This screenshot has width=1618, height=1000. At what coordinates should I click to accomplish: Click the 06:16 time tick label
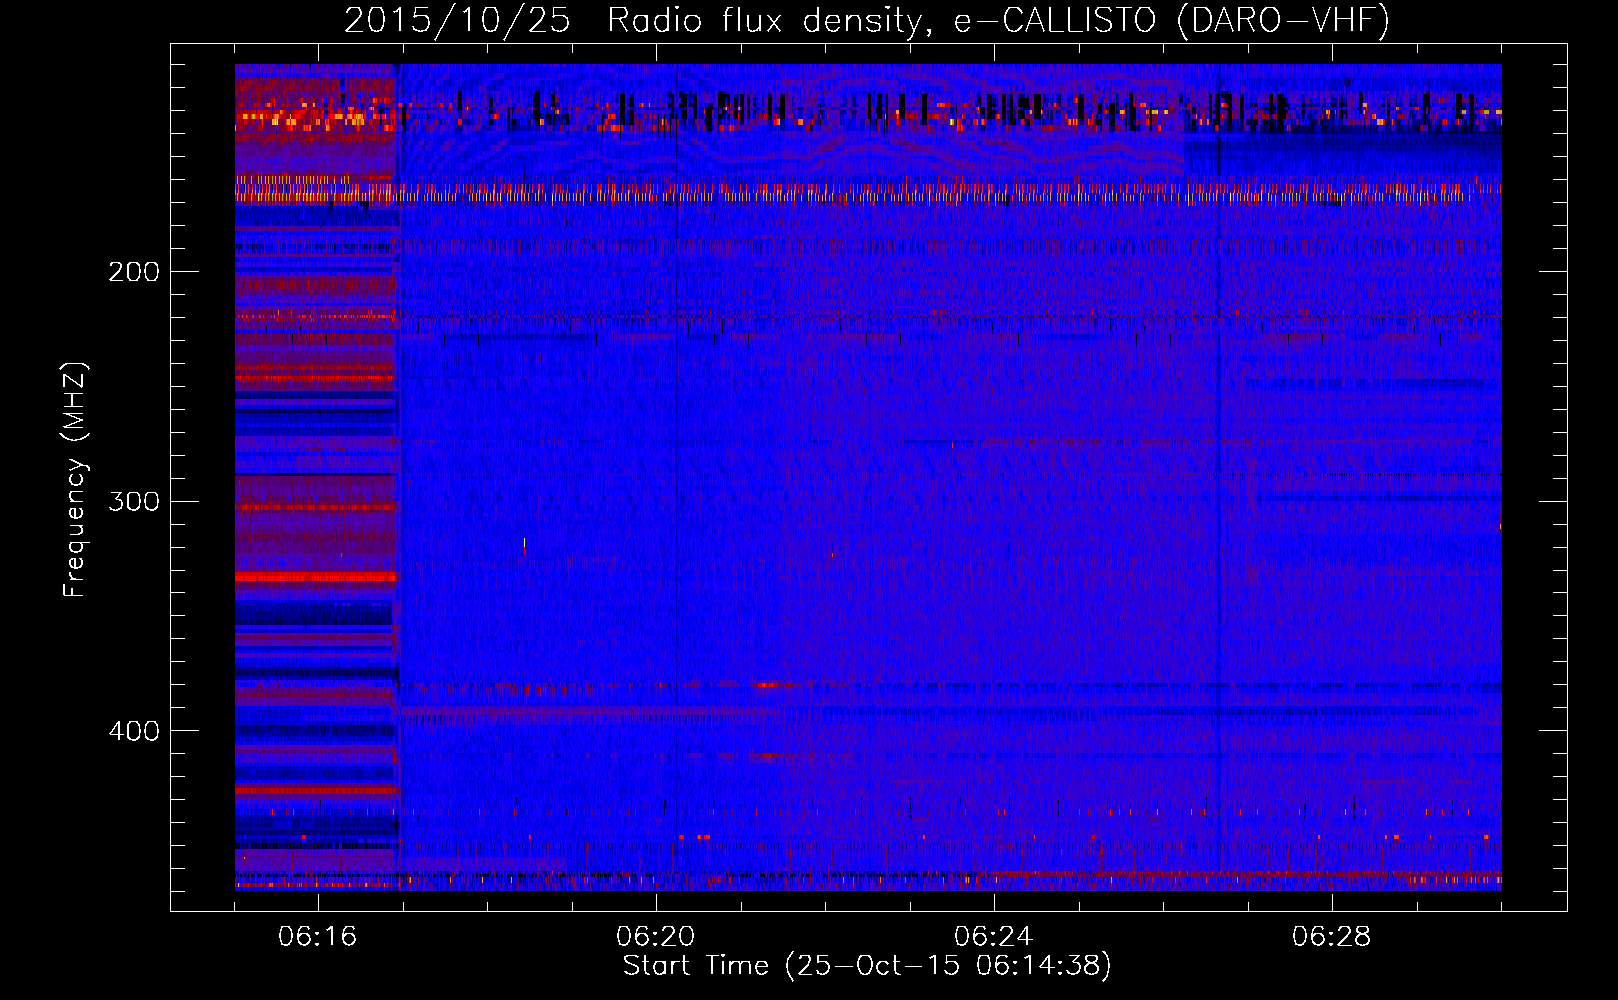(x=318, y=937)
